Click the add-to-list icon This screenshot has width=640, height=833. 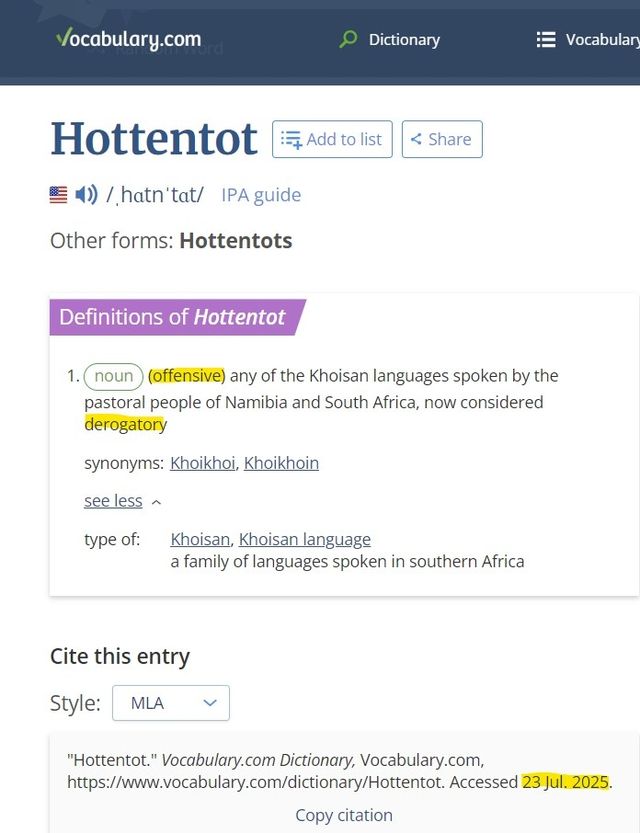pyautogui.click(x=292, y=139)
